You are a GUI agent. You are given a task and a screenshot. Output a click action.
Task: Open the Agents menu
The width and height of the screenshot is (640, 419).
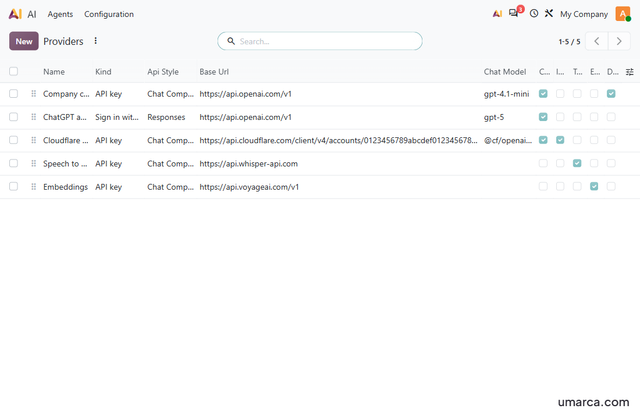[x=60, y=14]
